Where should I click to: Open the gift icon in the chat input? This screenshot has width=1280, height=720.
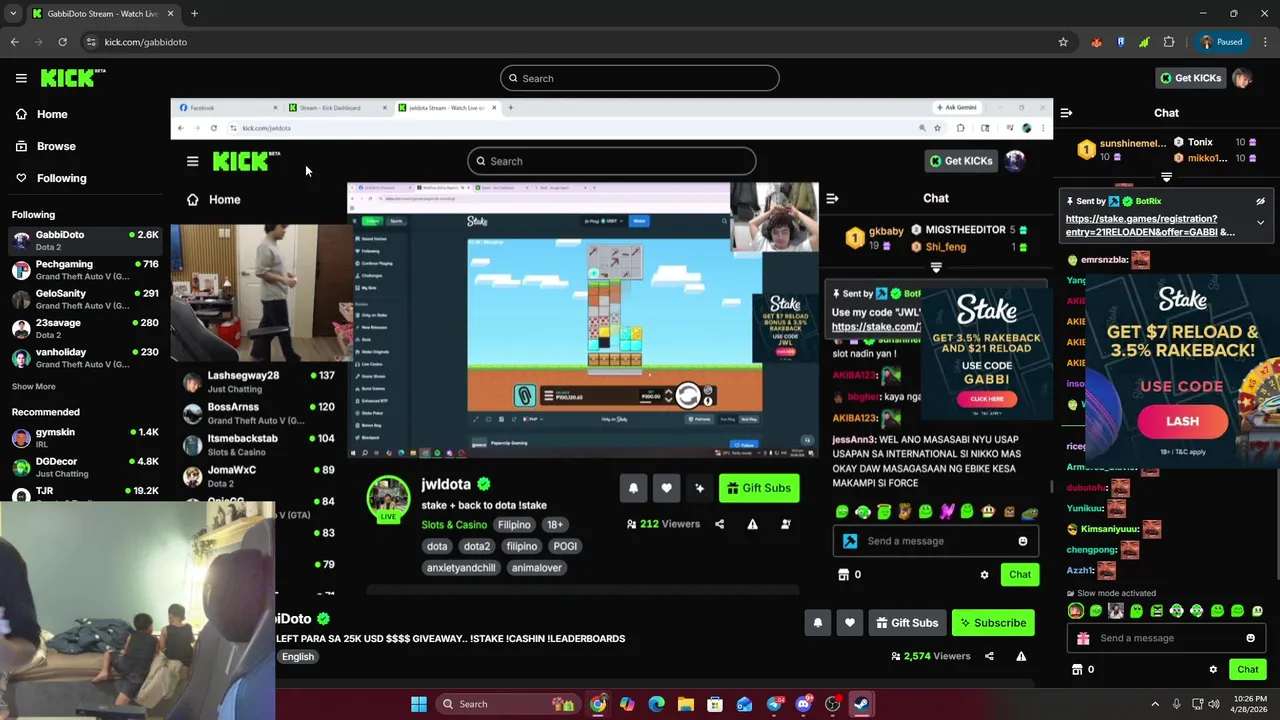tap(1083, 638)
